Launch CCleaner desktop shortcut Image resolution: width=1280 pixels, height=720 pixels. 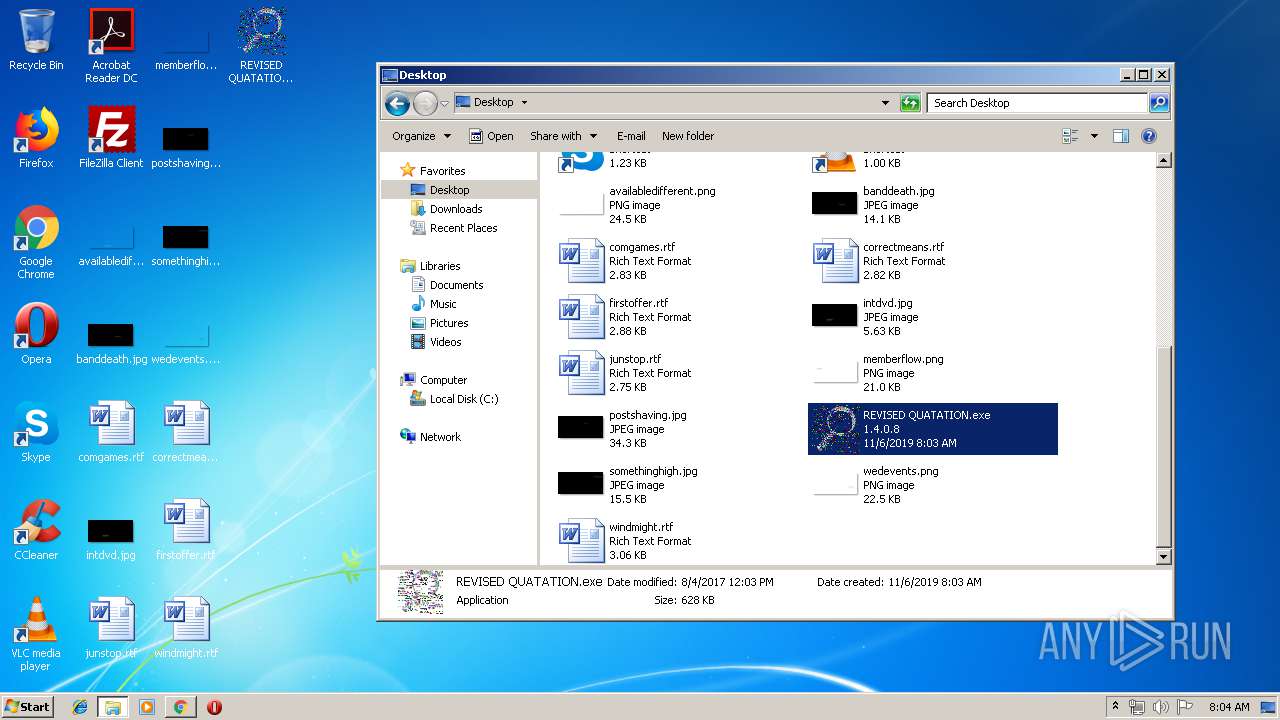tap(36, 530)
